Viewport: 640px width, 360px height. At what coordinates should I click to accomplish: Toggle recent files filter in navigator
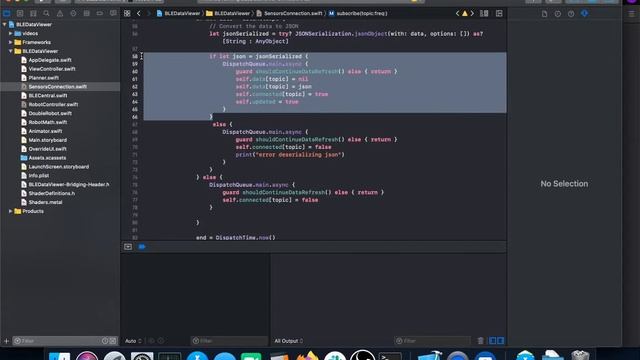point(105,341)
